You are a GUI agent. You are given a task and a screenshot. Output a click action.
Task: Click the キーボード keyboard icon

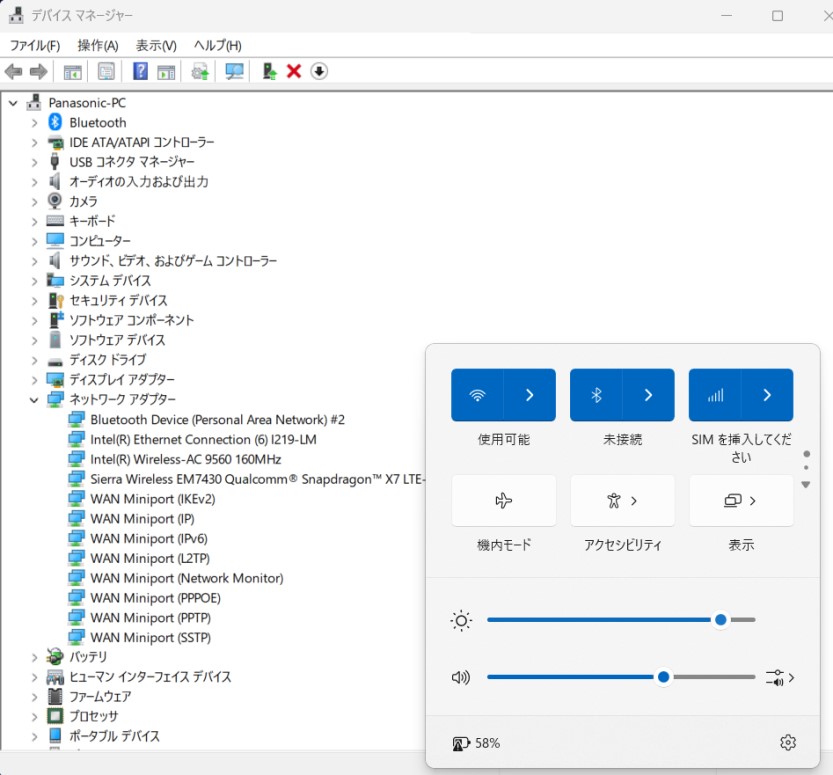[55, 220]
